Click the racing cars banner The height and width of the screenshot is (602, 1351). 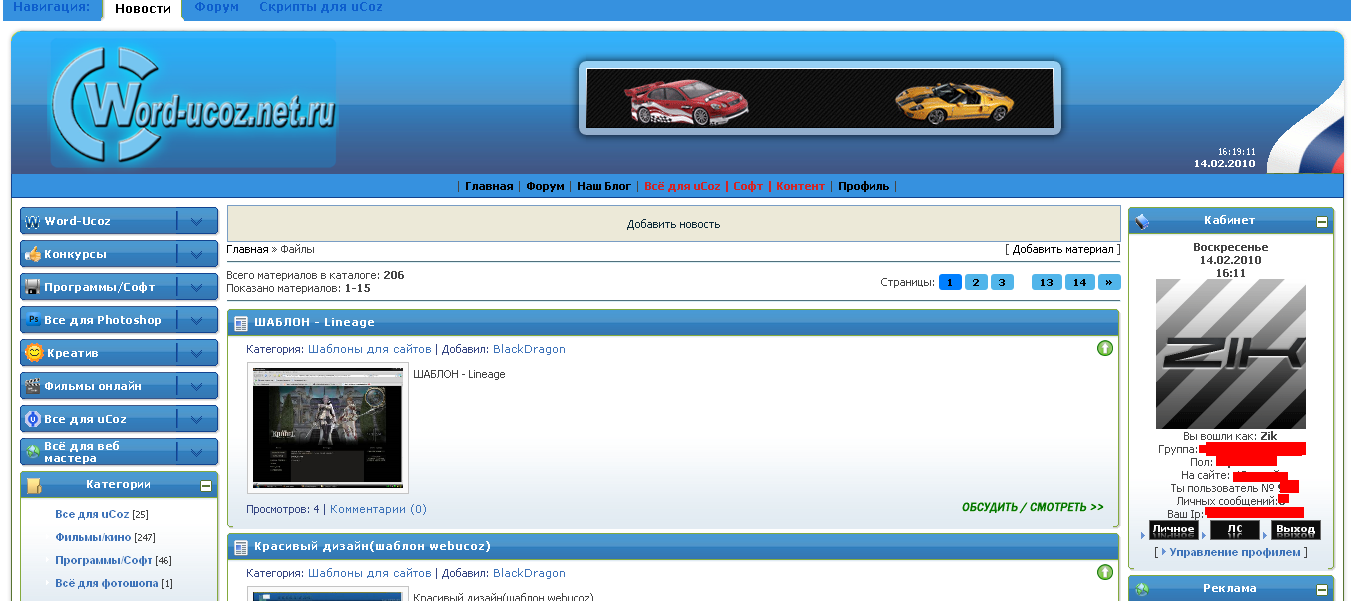820,98
